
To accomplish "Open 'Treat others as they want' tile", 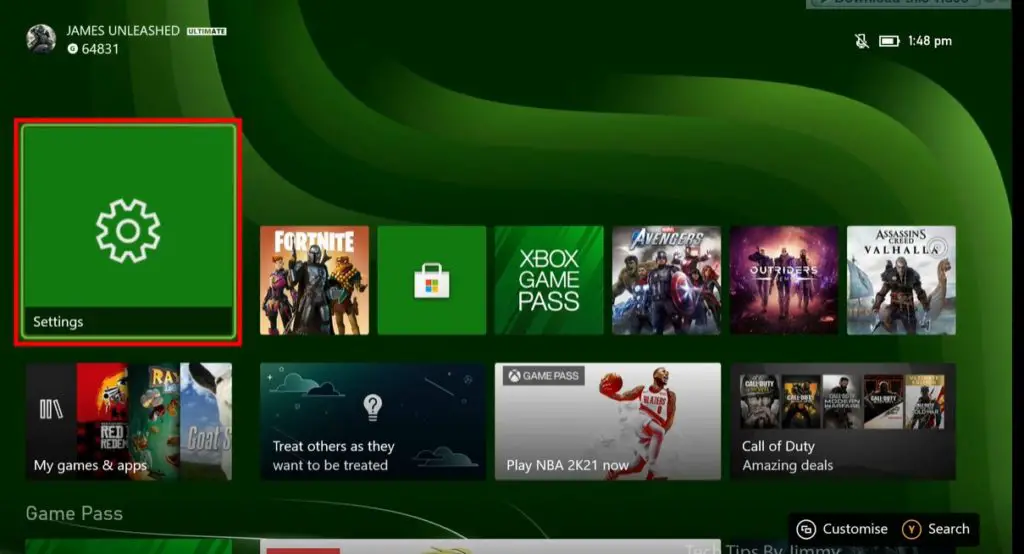I will (373, 421).
